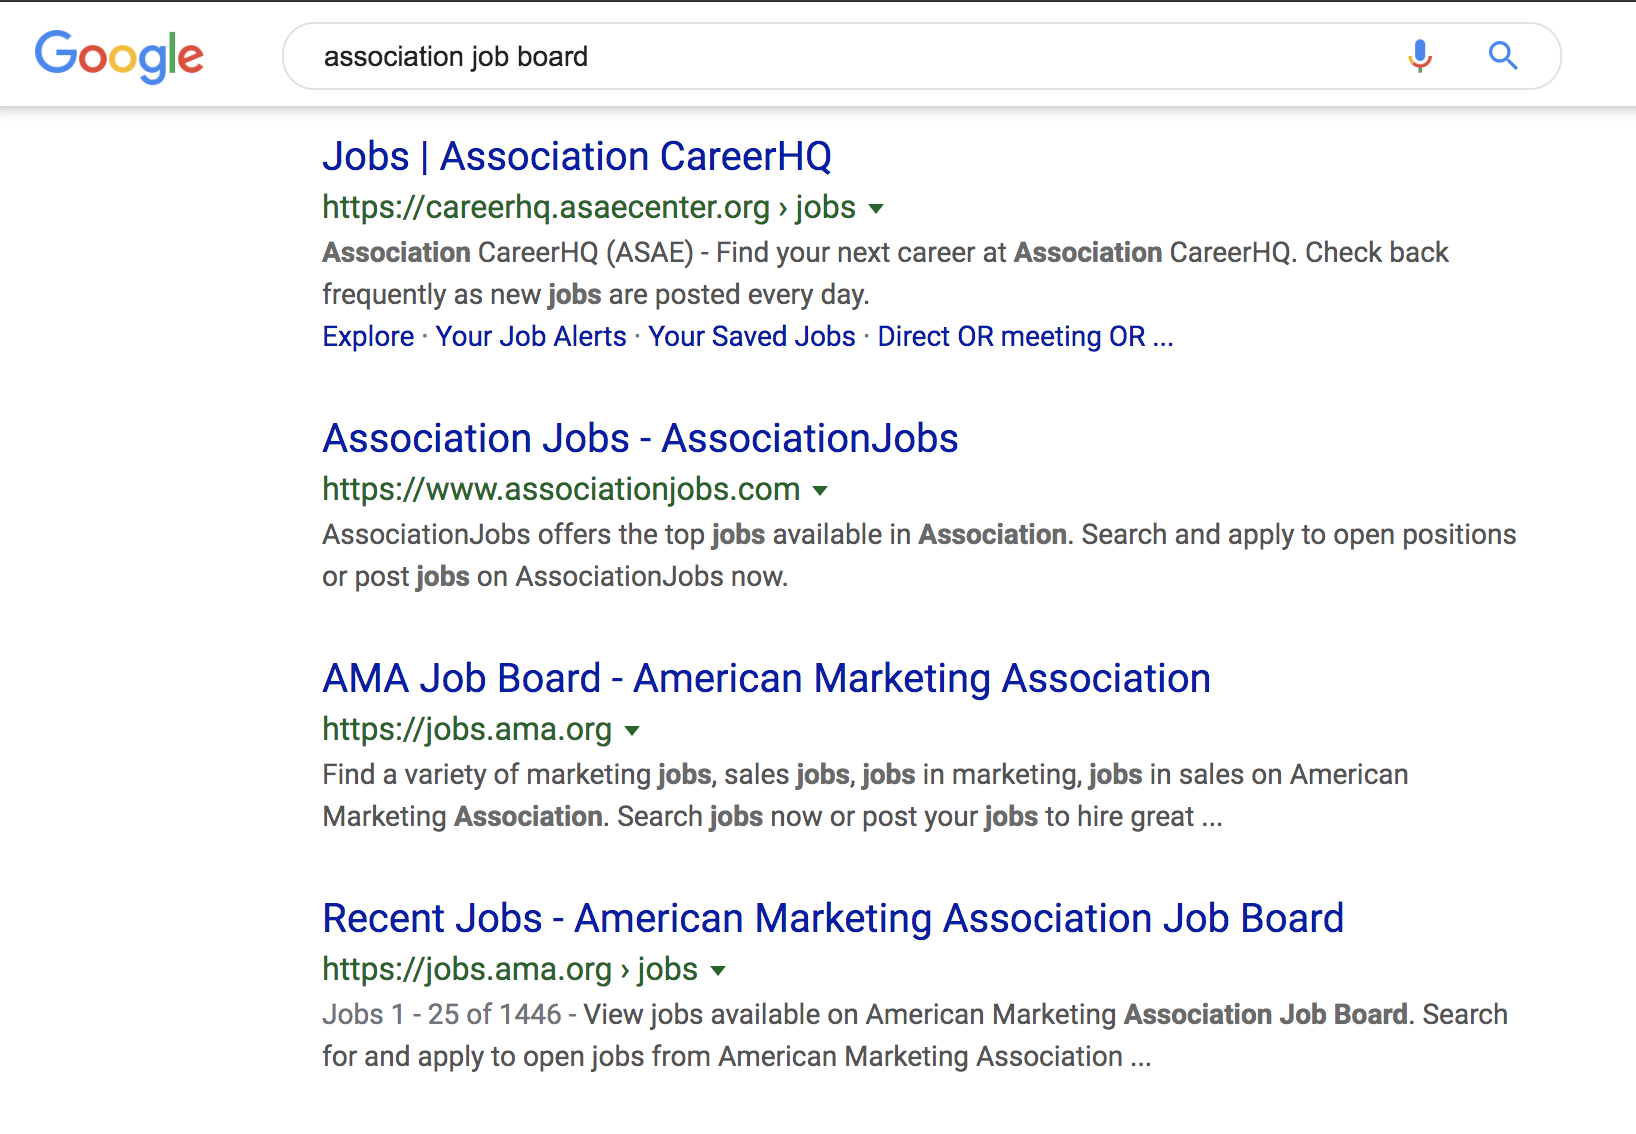Click the blue magnifier search icon
This screenshot has width=1636, height=1134.
[x=1503, y=56]
